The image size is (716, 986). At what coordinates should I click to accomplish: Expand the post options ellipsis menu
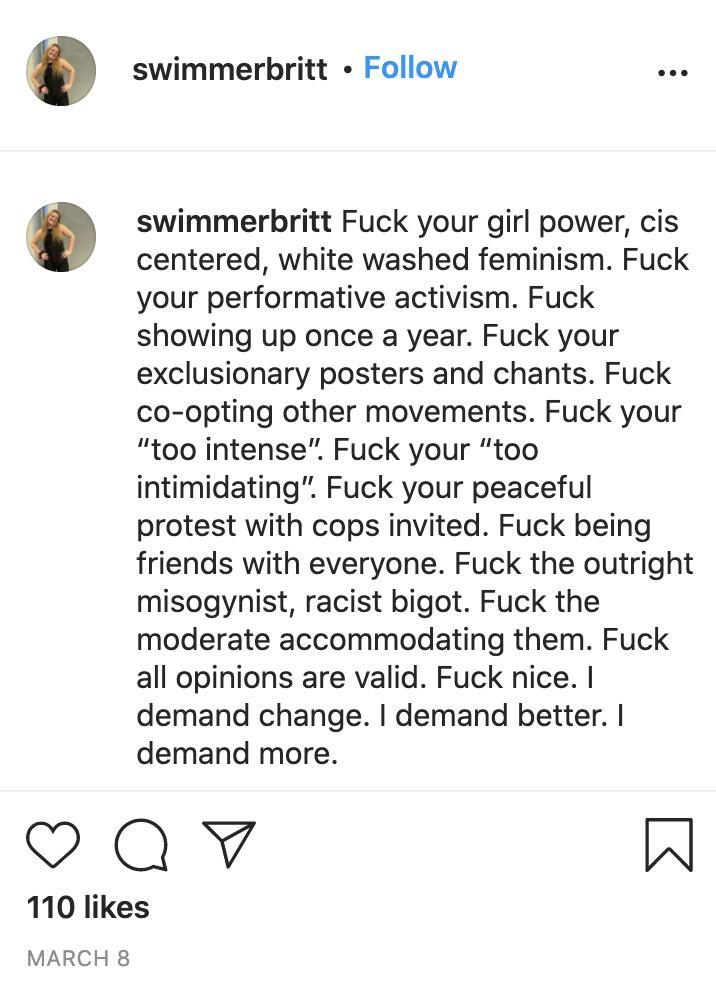coord(672,72)
